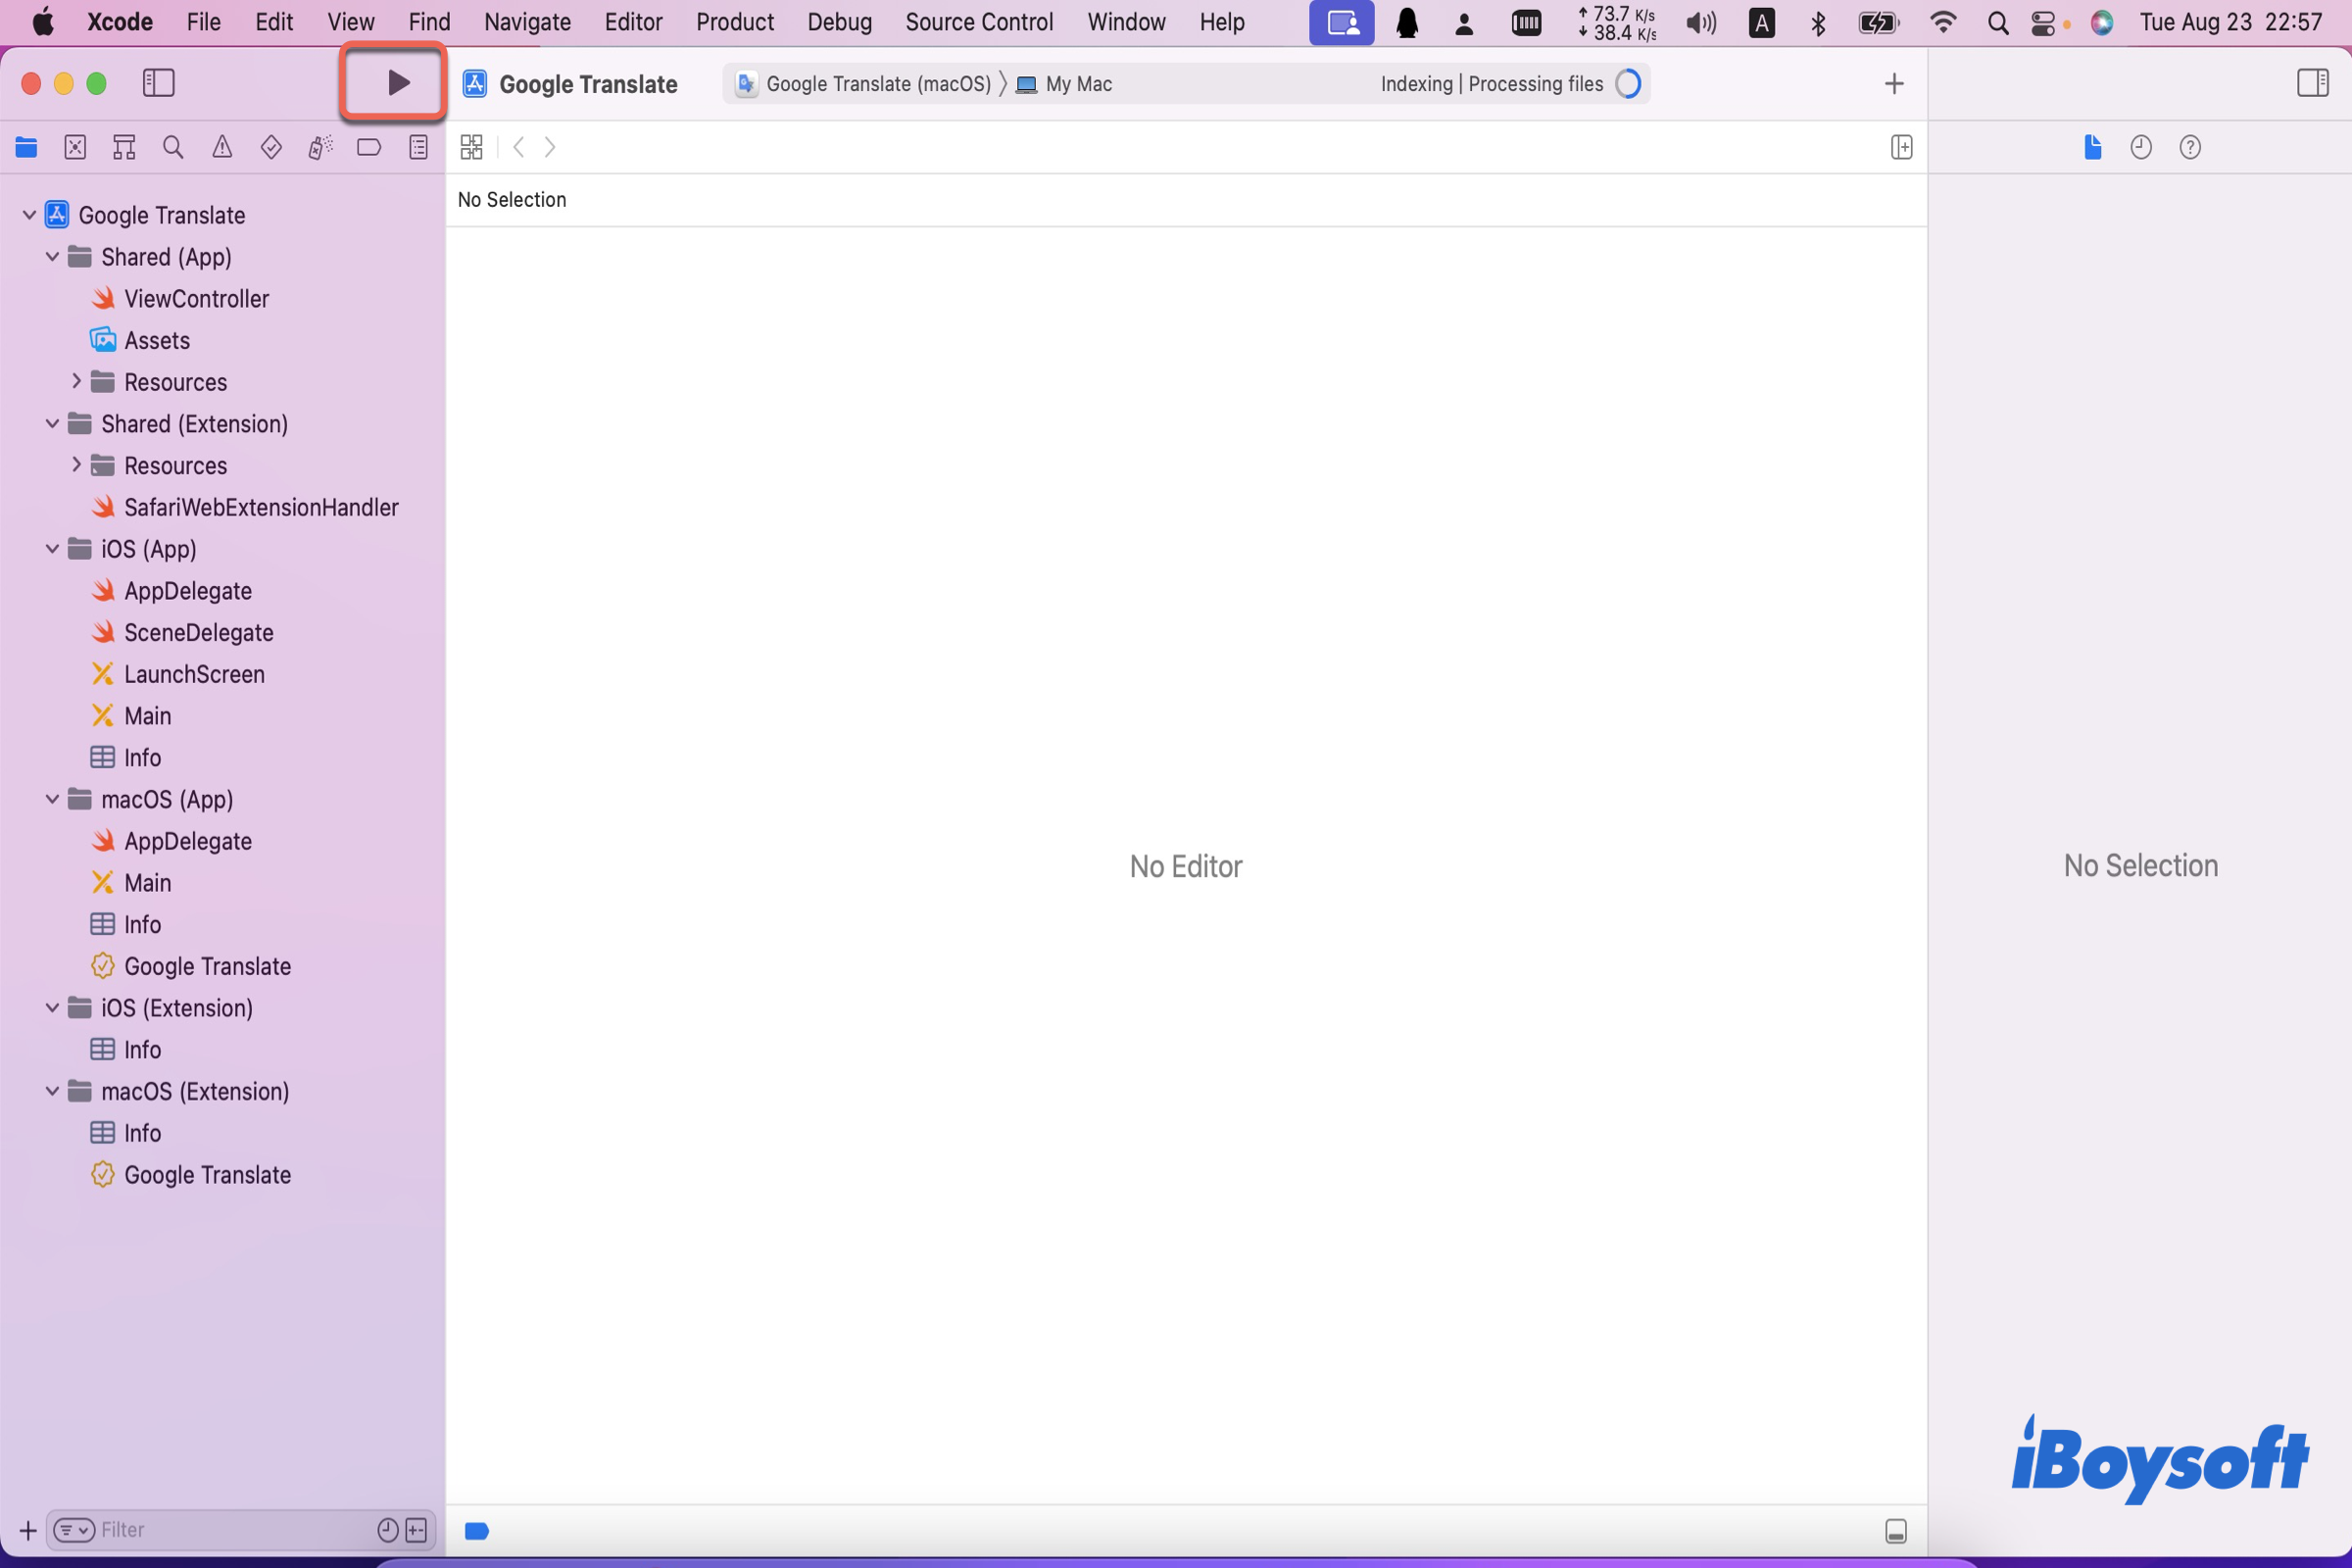Image resolution: width=2352 pixels, height=1568 pixels.
Task: Toggle the Navigator panel sidebar
Action: (x=158, y=82)
